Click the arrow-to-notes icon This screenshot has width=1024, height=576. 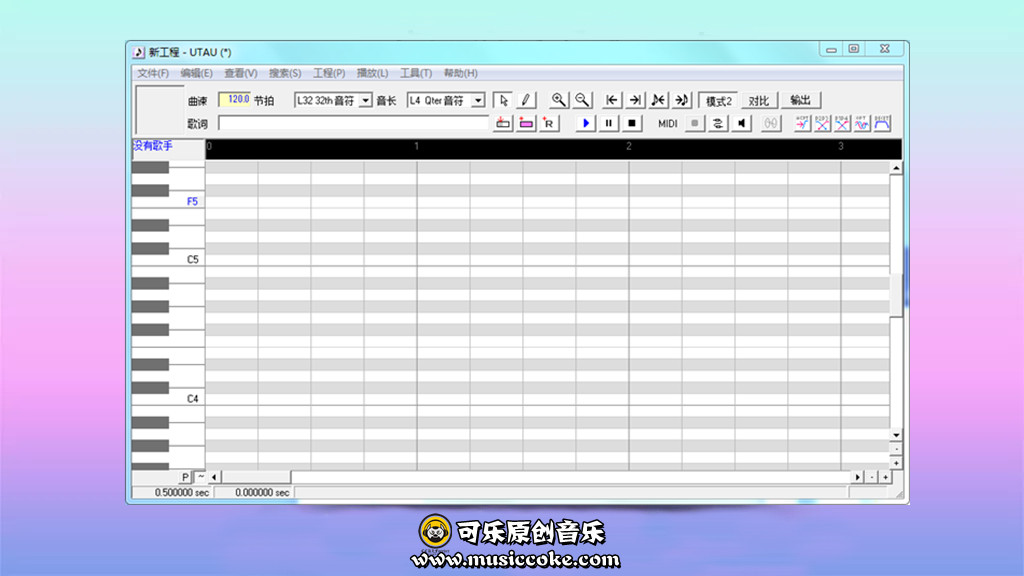pos(682,100)
